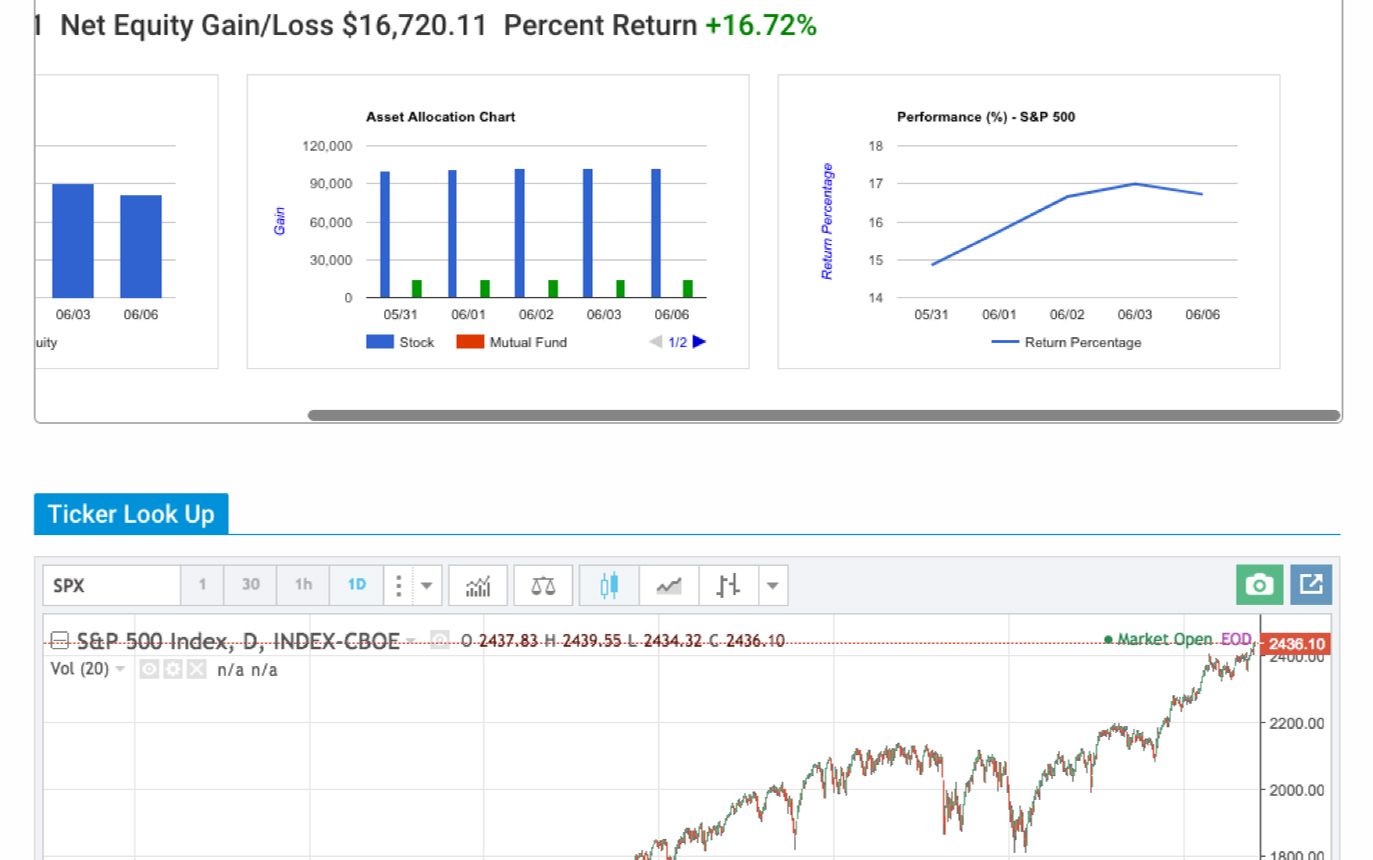The image size is (1373, 860).
Task: Click the EOD label on the chart
Action: pos(1236,639)
